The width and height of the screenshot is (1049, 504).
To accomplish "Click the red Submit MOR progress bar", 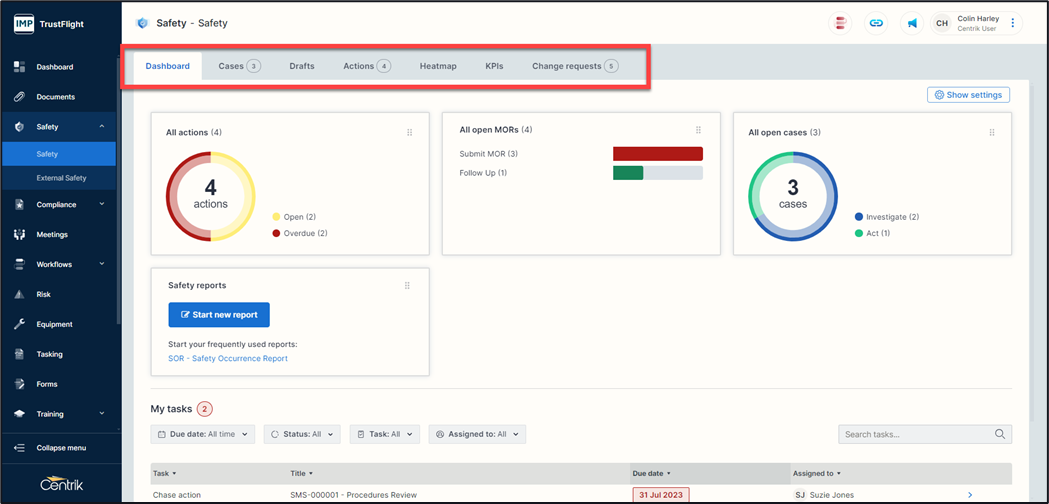I will pos(657,154).
